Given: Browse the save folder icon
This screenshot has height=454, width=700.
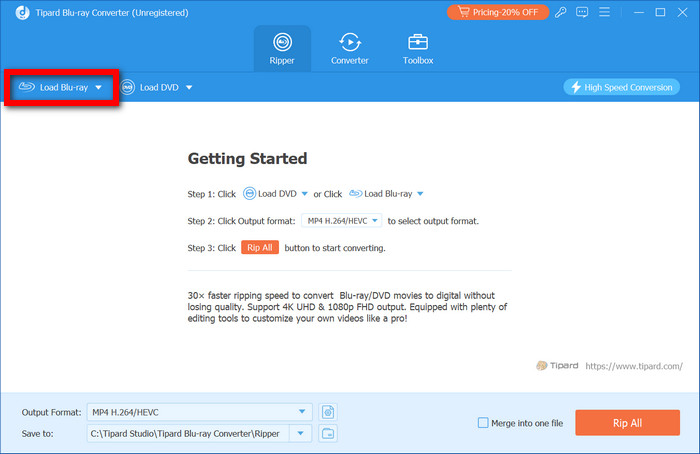Looking at the screenshot, I should pyautogui.click(x=328, y=433).
